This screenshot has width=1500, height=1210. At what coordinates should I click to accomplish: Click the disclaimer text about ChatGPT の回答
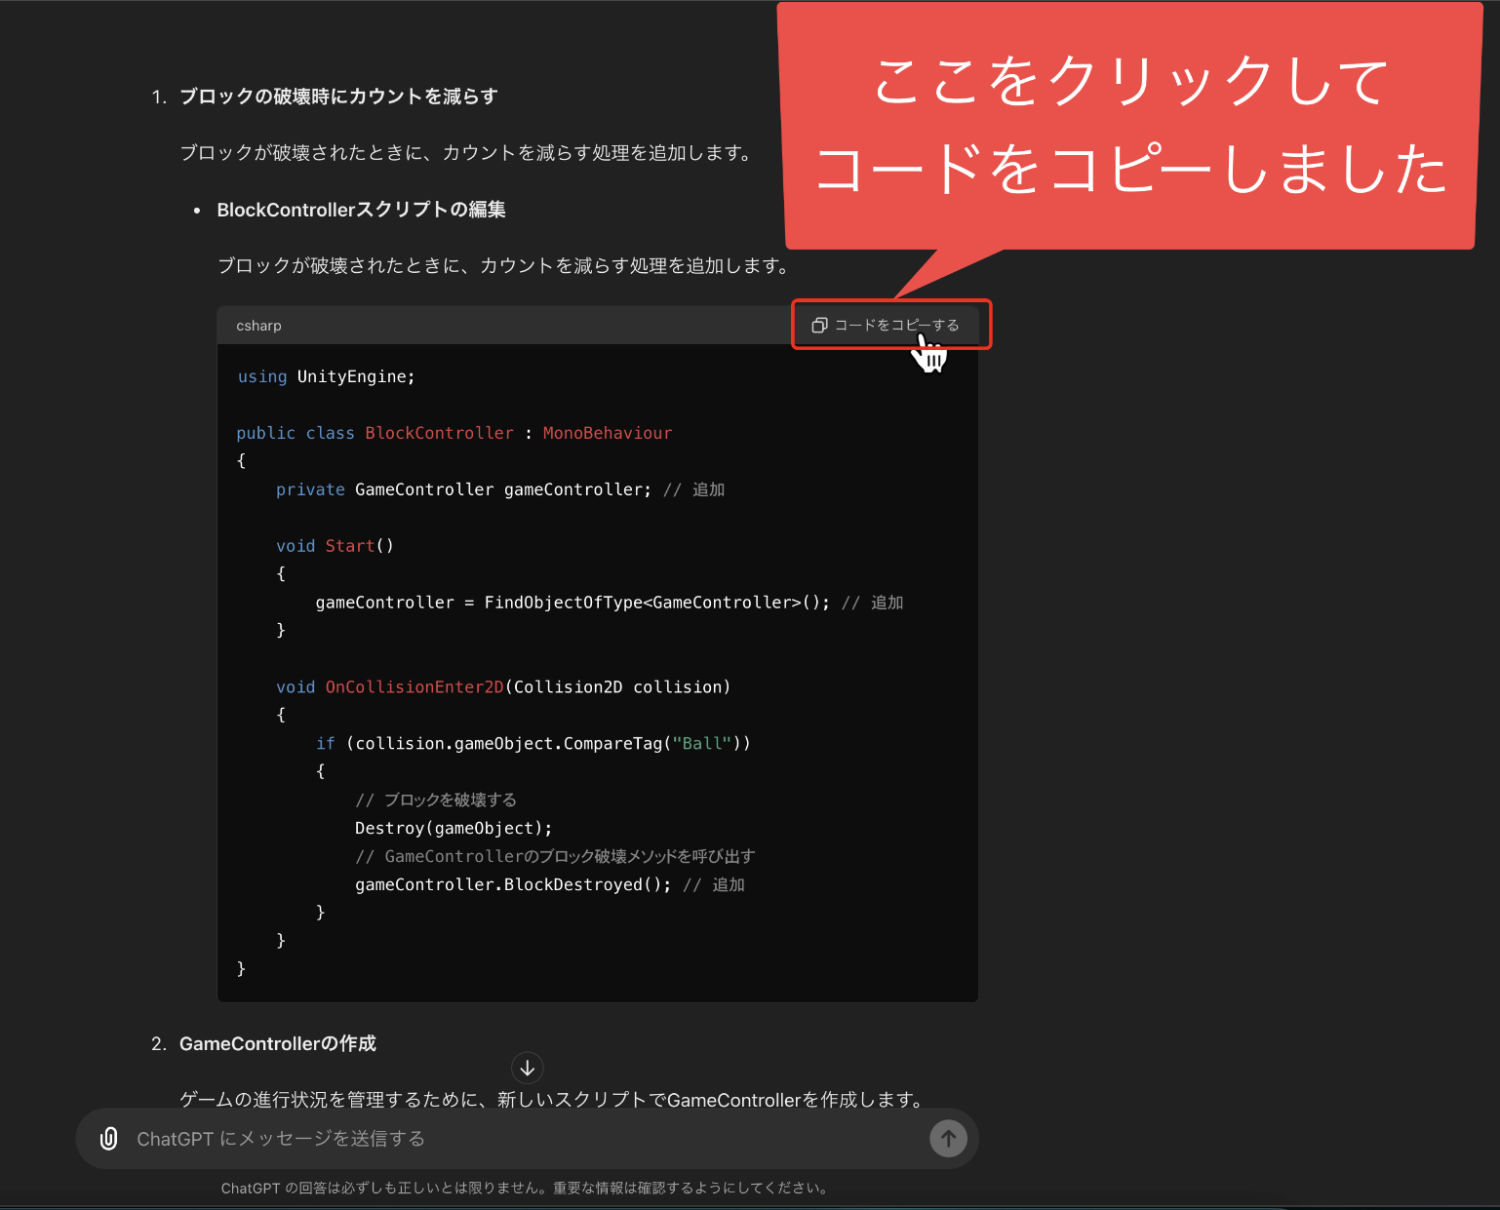coord(524,1188)
